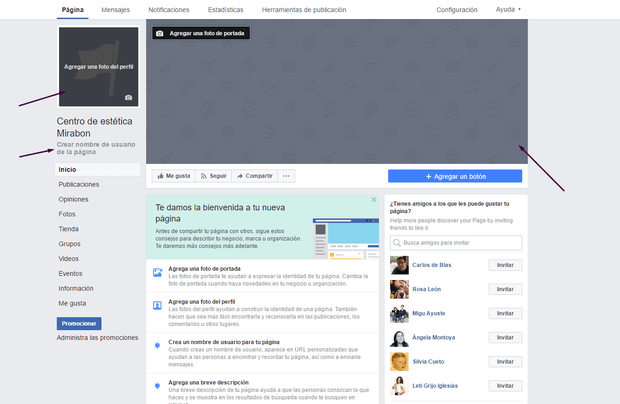The image size is (620, 404).
Task: Open the three-dots more options button
Action: point(286,176)
